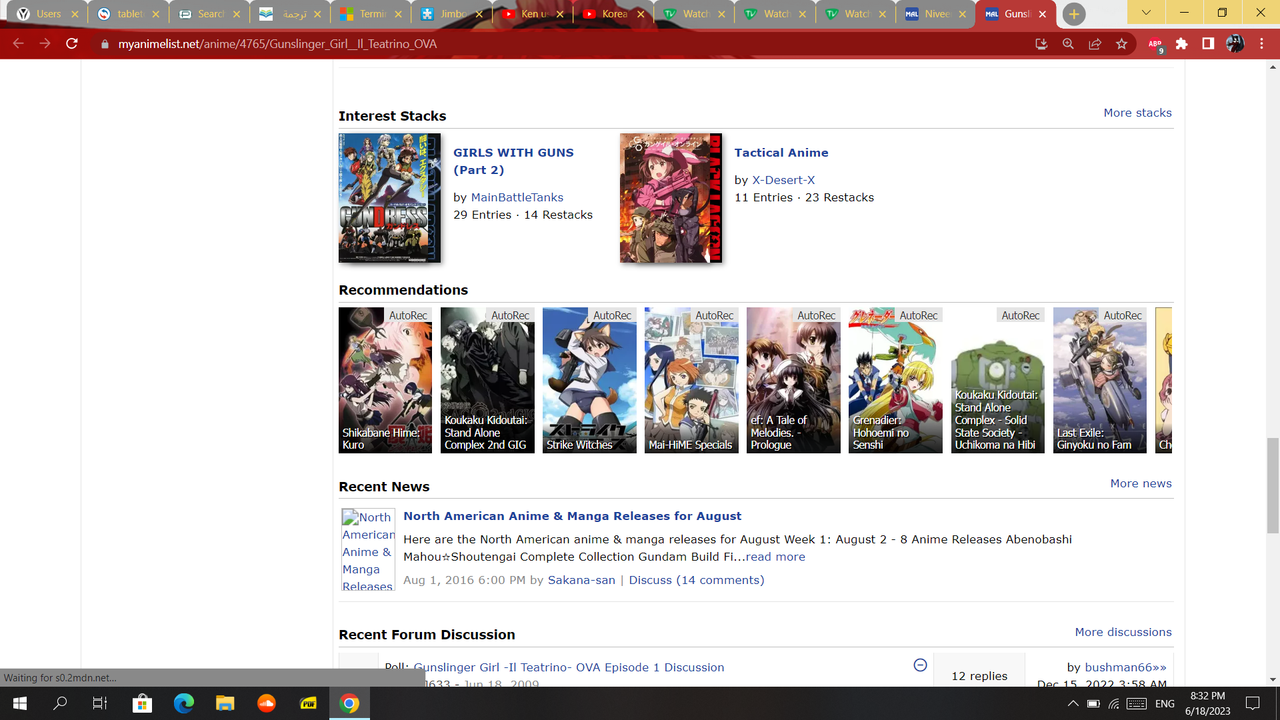Open the Windows Start menu
Image resolution: width=1280 pixels, height=720 pixels.
[x=19, y=704]
